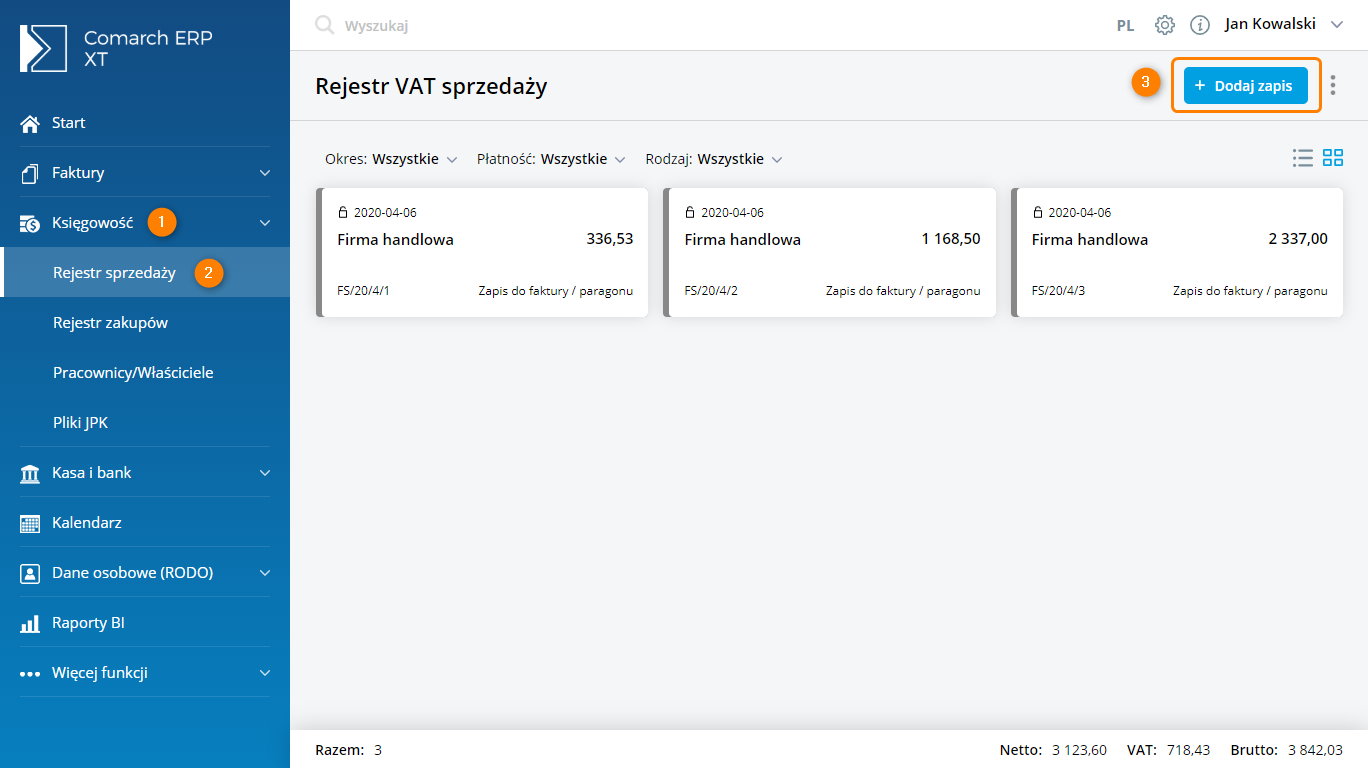Viewport: 1368px width, 768px height.
Task: Change language with the PL link
Action: pos(1125,26)
